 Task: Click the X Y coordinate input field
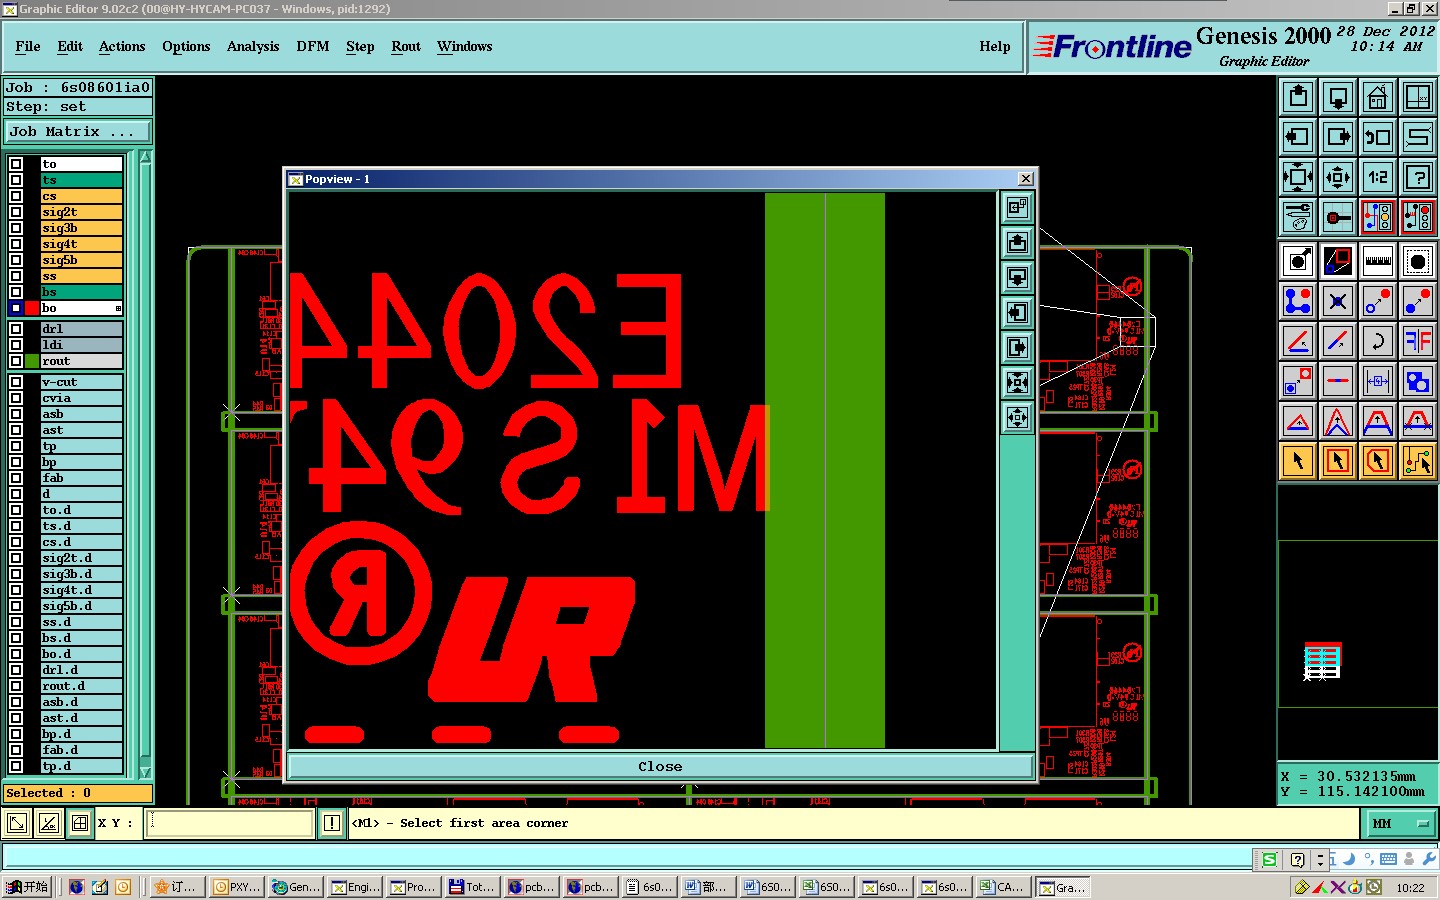pos(230,823)
